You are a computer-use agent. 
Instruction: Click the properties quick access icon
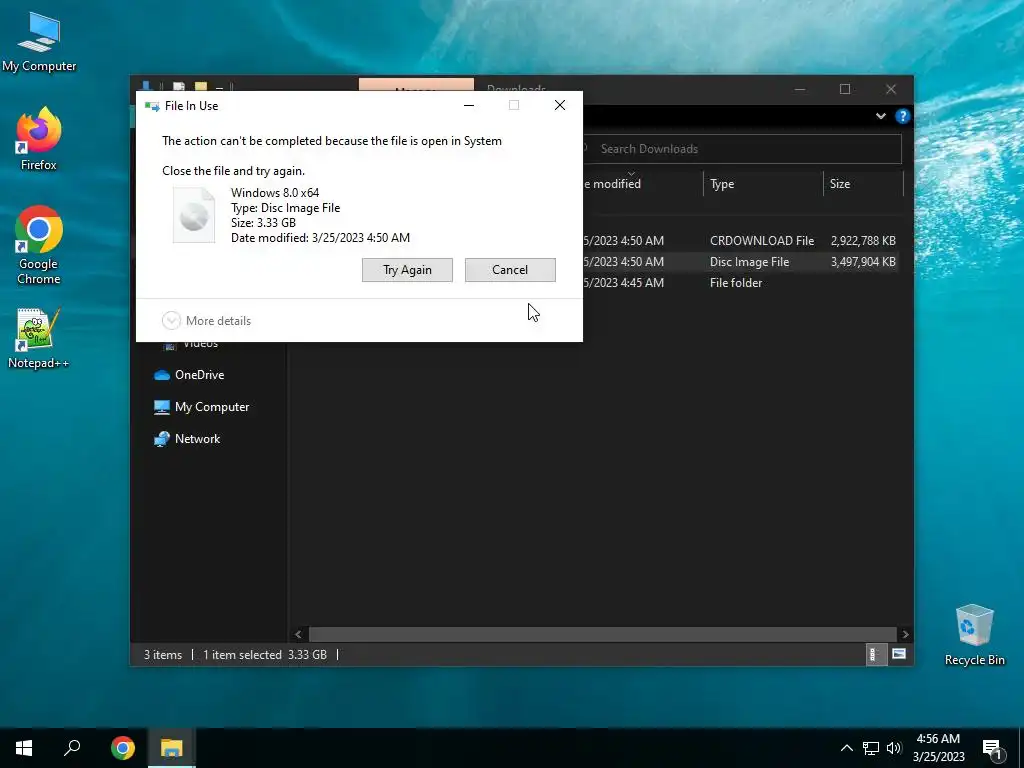coord(178,86)
